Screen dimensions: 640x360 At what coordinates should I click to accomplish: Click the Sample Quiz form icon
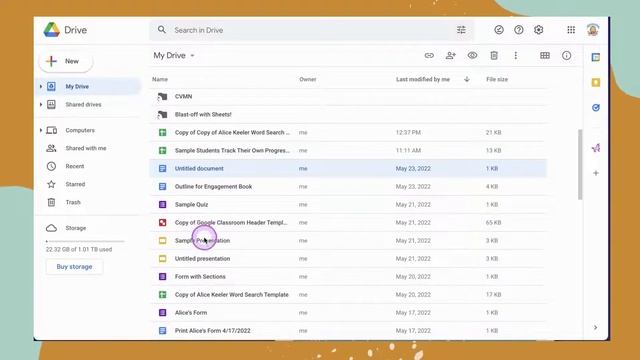(162, 204)
